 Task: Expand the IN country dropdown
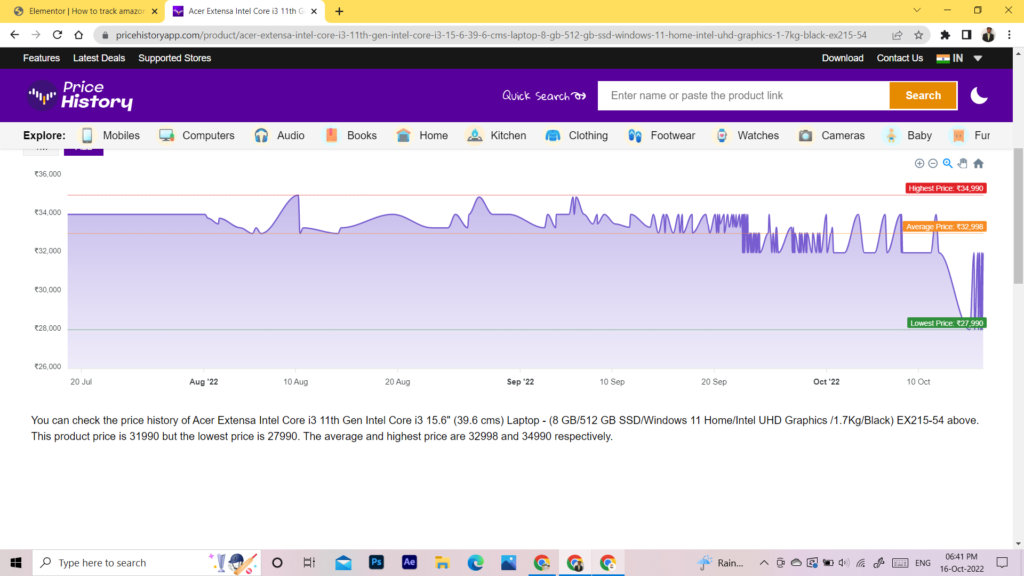click(959, 58)
